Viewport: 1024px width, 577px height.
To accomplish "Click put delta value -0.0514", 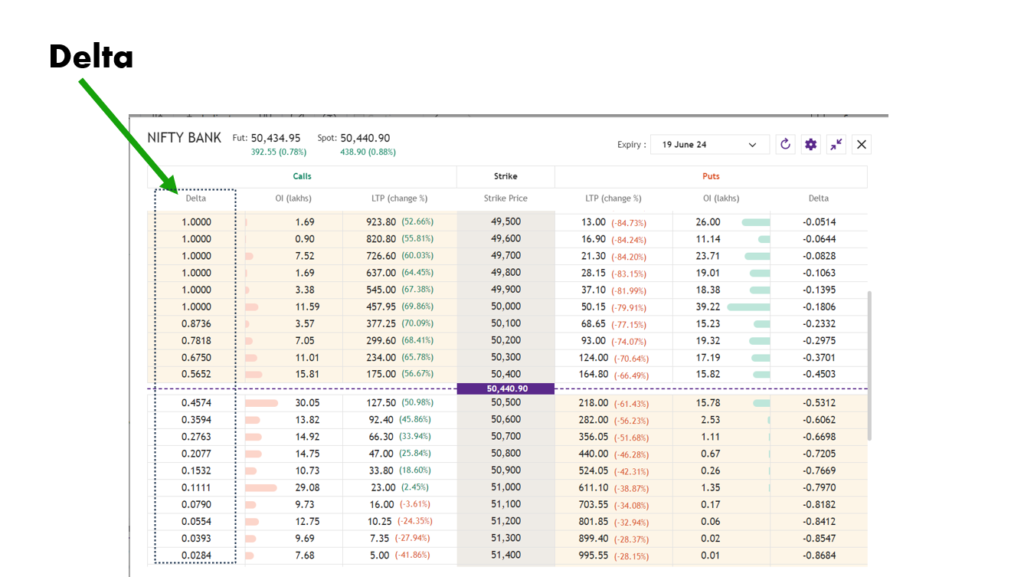I will [819, 222].
